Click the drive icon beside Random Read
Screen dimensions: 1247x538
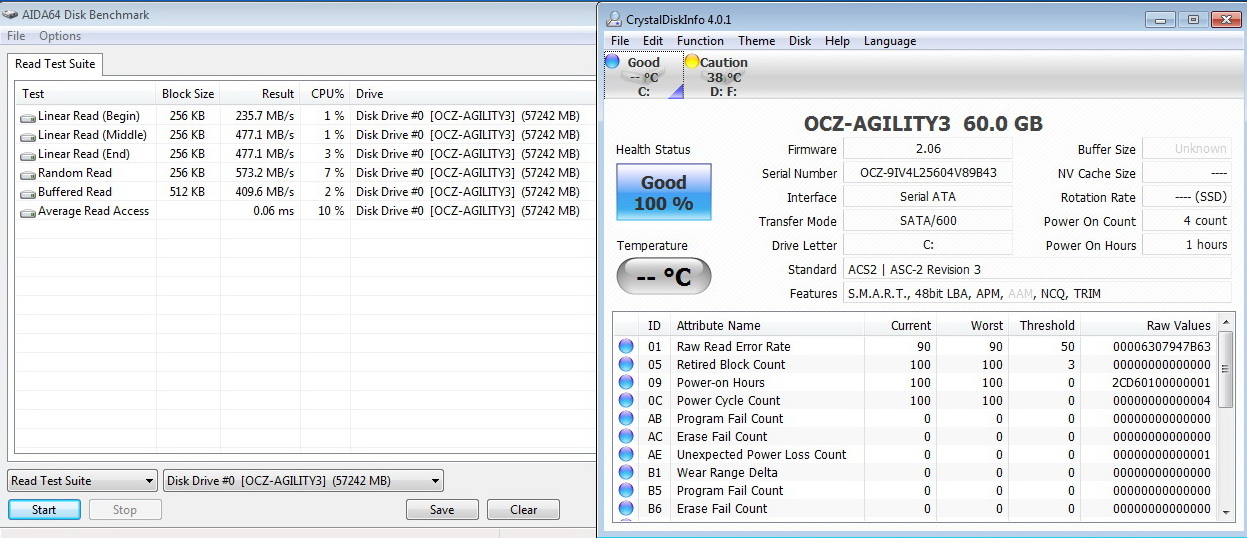pyautogui.click(x=28, y=174)
